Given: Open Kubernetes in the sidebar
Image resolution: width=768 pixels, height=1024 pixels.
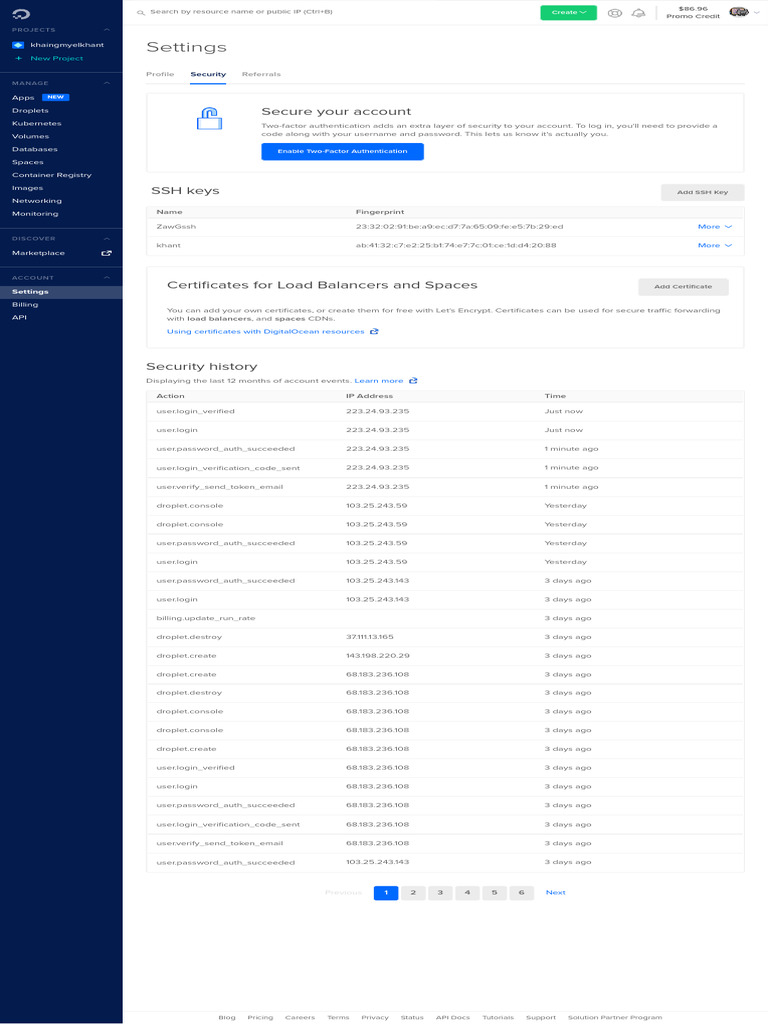Looking at the screenshot, I should tap(37, 123).
